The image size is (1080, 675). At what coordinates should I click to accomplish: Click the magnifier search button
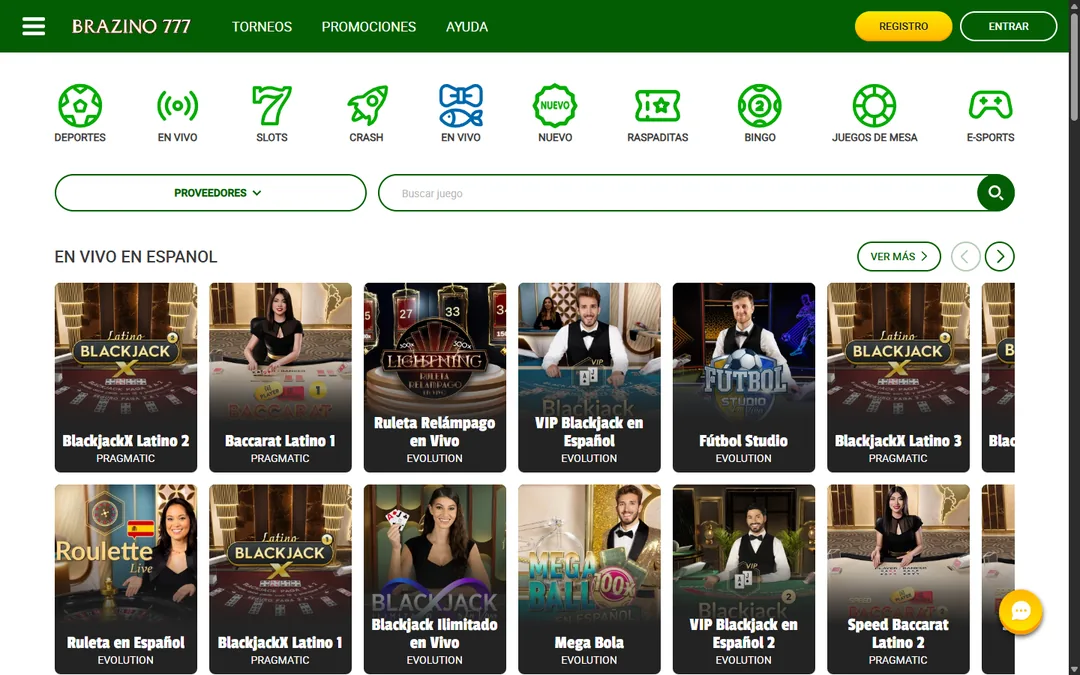[995, 193]
